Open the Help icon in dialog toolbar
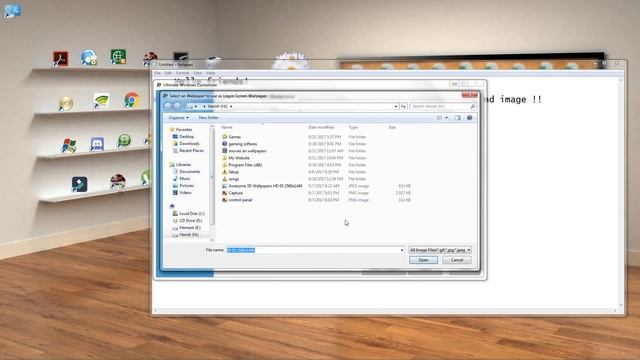The width and height of the screenshot is (640, 360). click(469, 118)
